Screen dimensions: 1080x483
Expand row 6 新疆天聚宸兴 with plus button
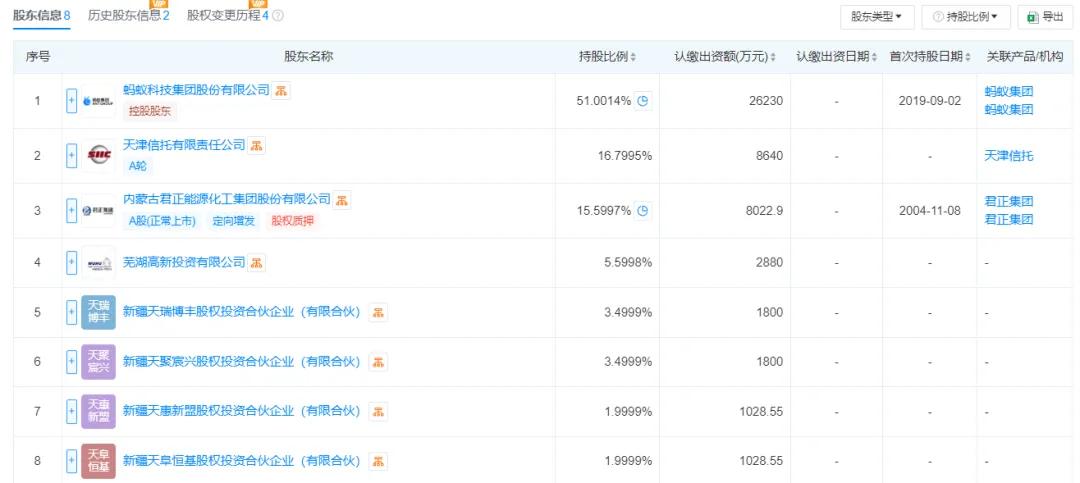72,362
